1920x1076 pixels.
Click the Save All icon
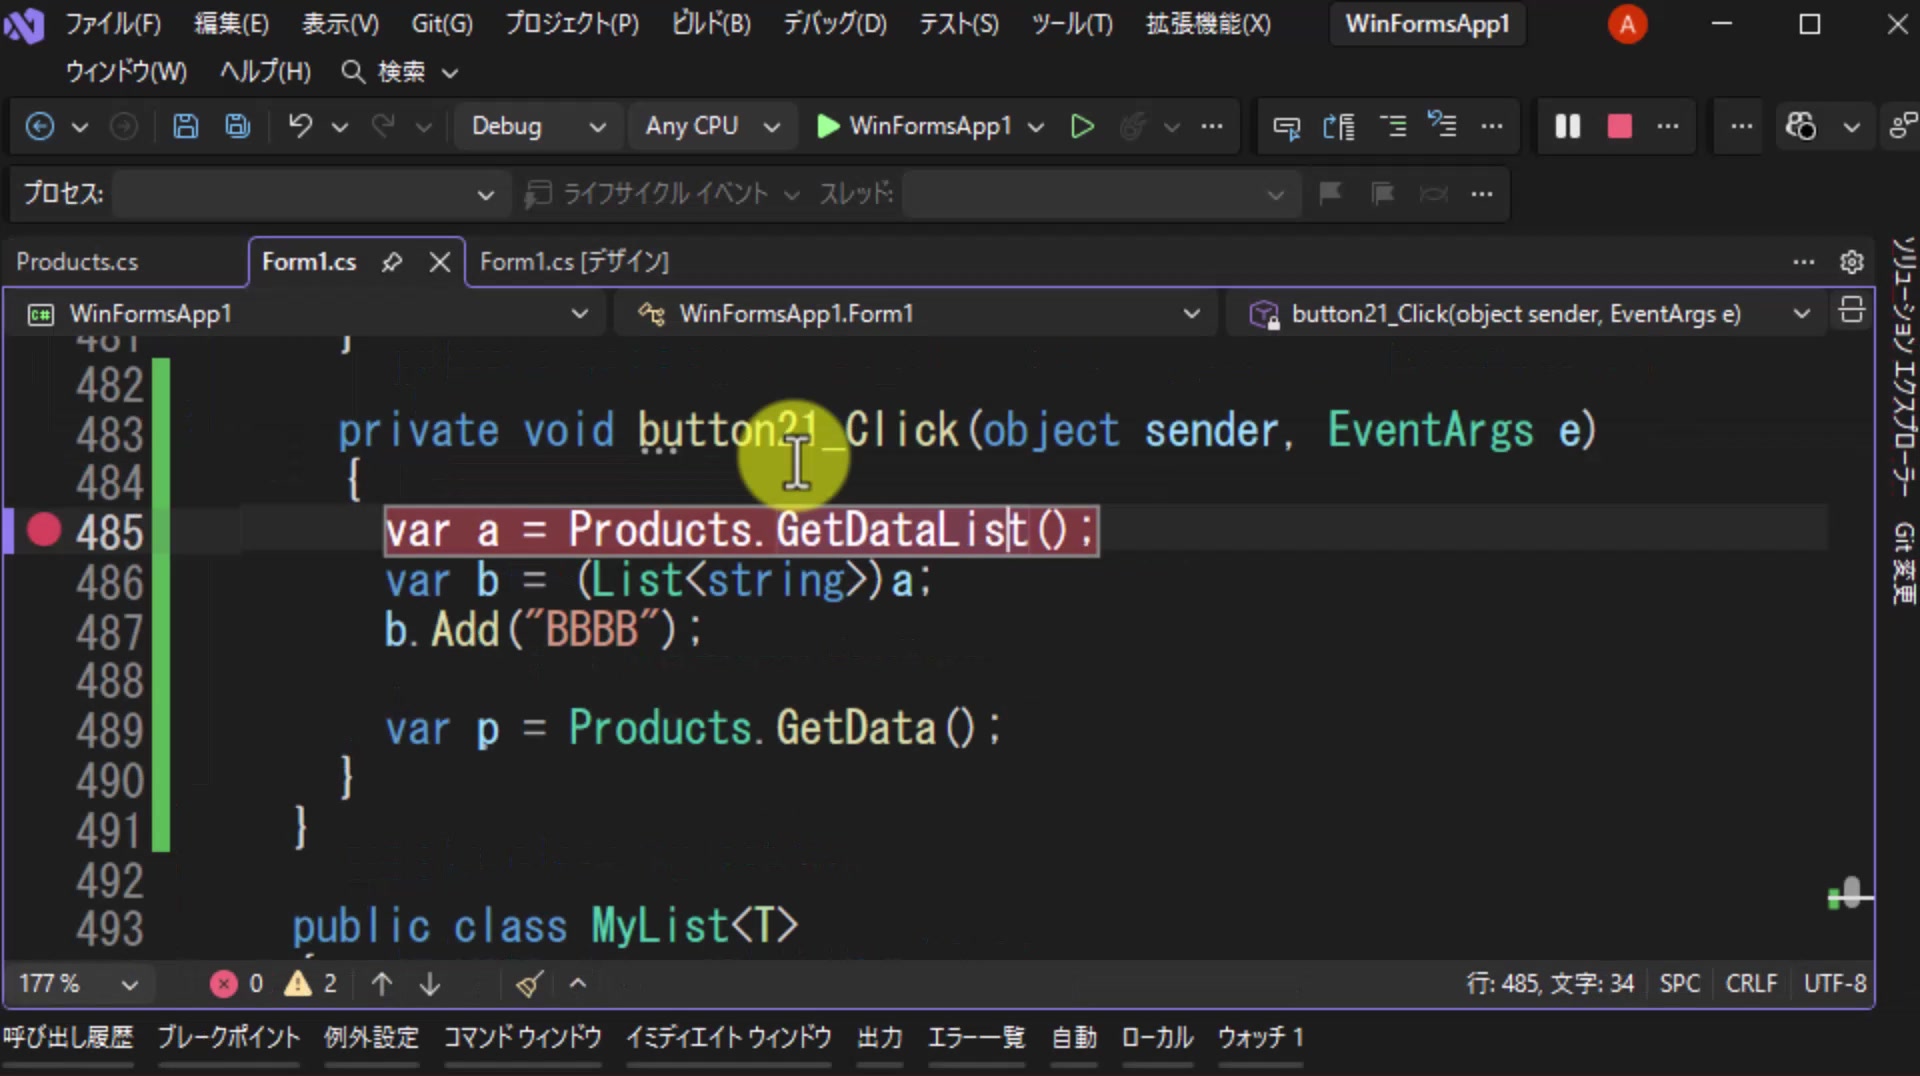coord(238,126)
